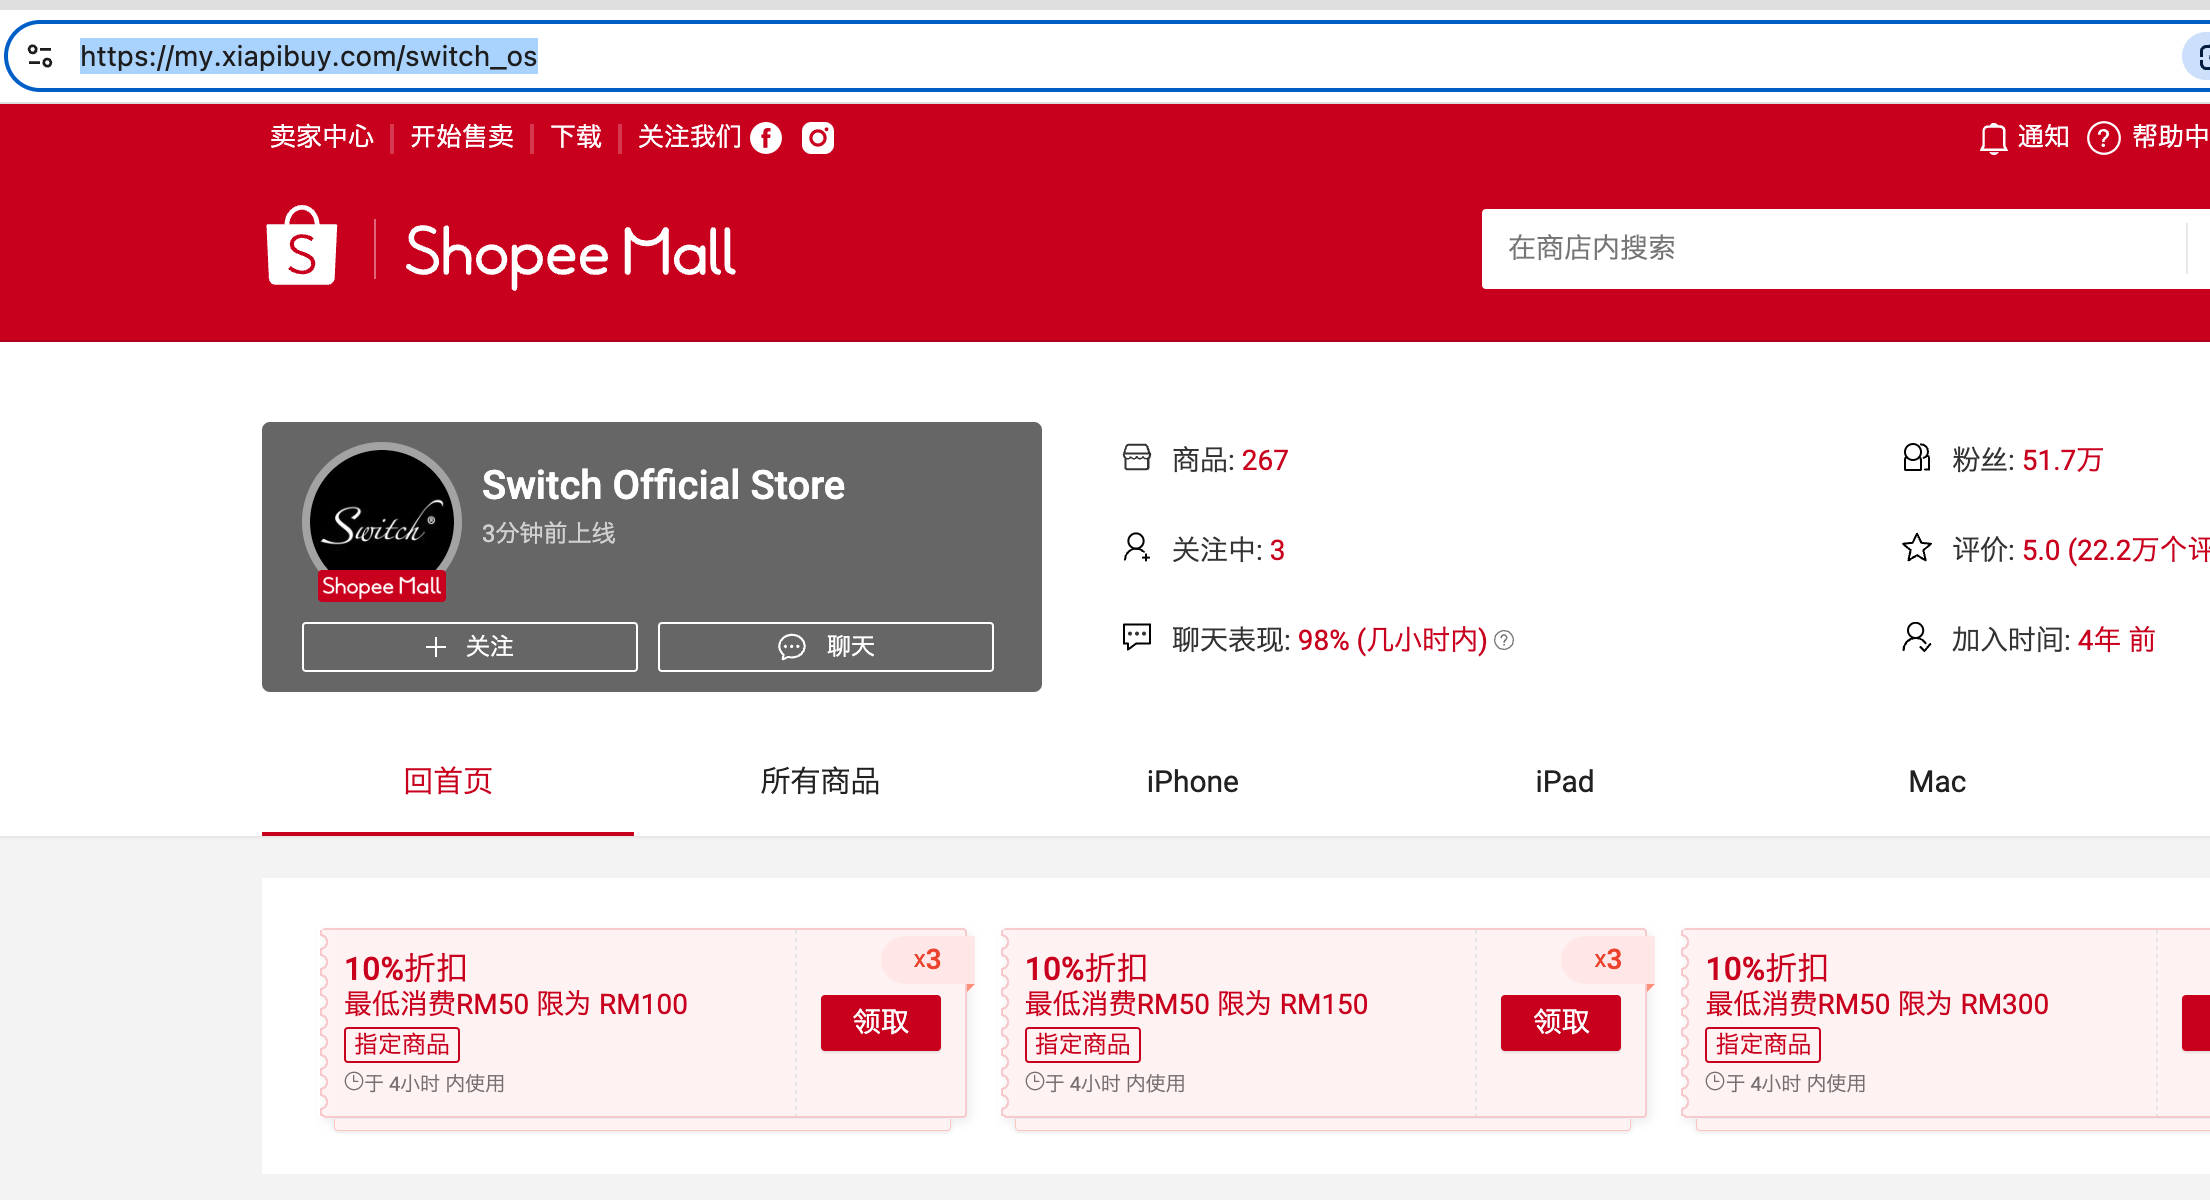
Task: Claim the RM150 cap voucher with 领取
Action: [1561, 1022]
